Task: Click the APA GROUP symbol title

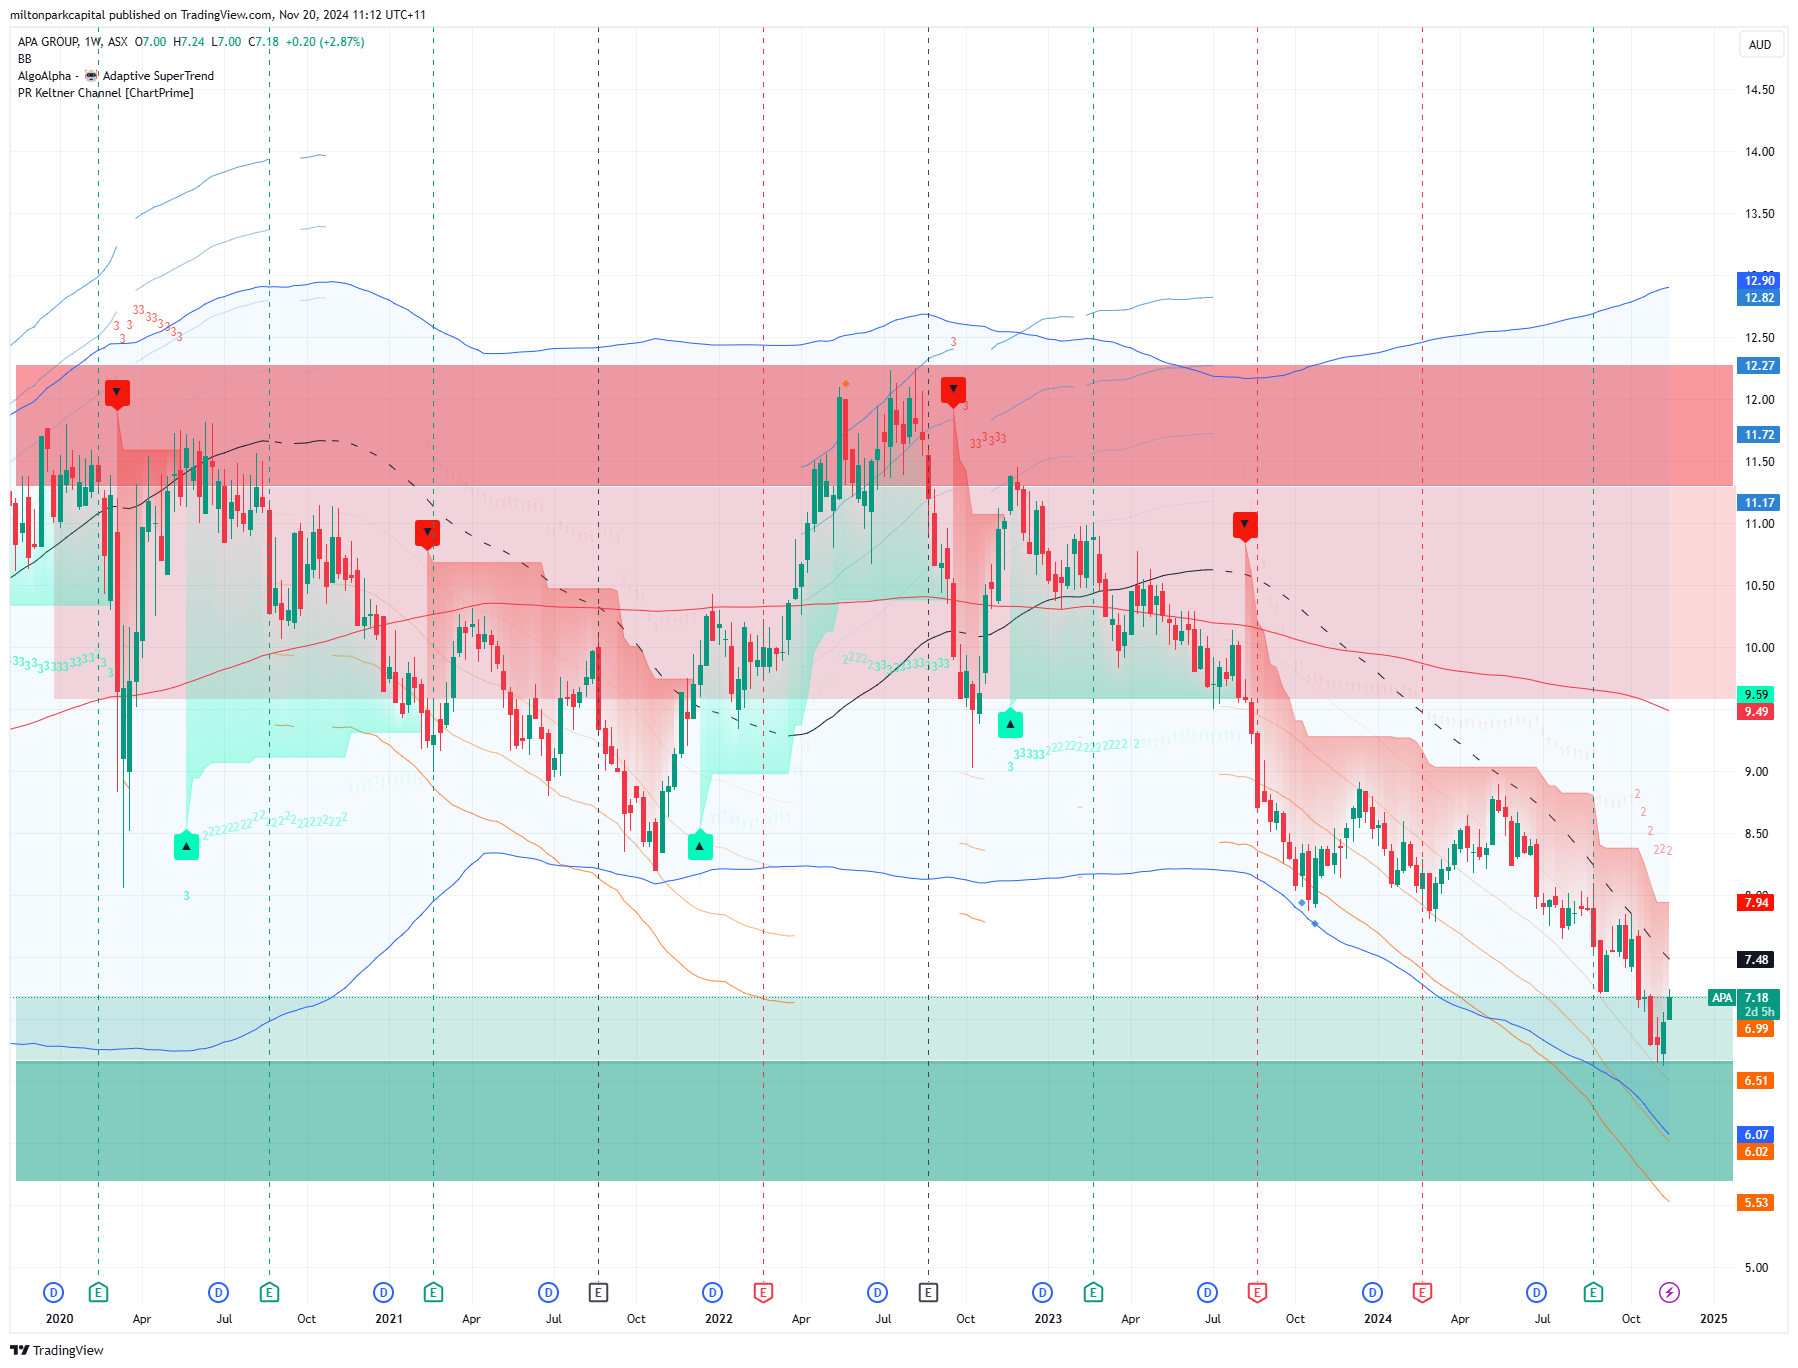Action: tap(48, 42)
